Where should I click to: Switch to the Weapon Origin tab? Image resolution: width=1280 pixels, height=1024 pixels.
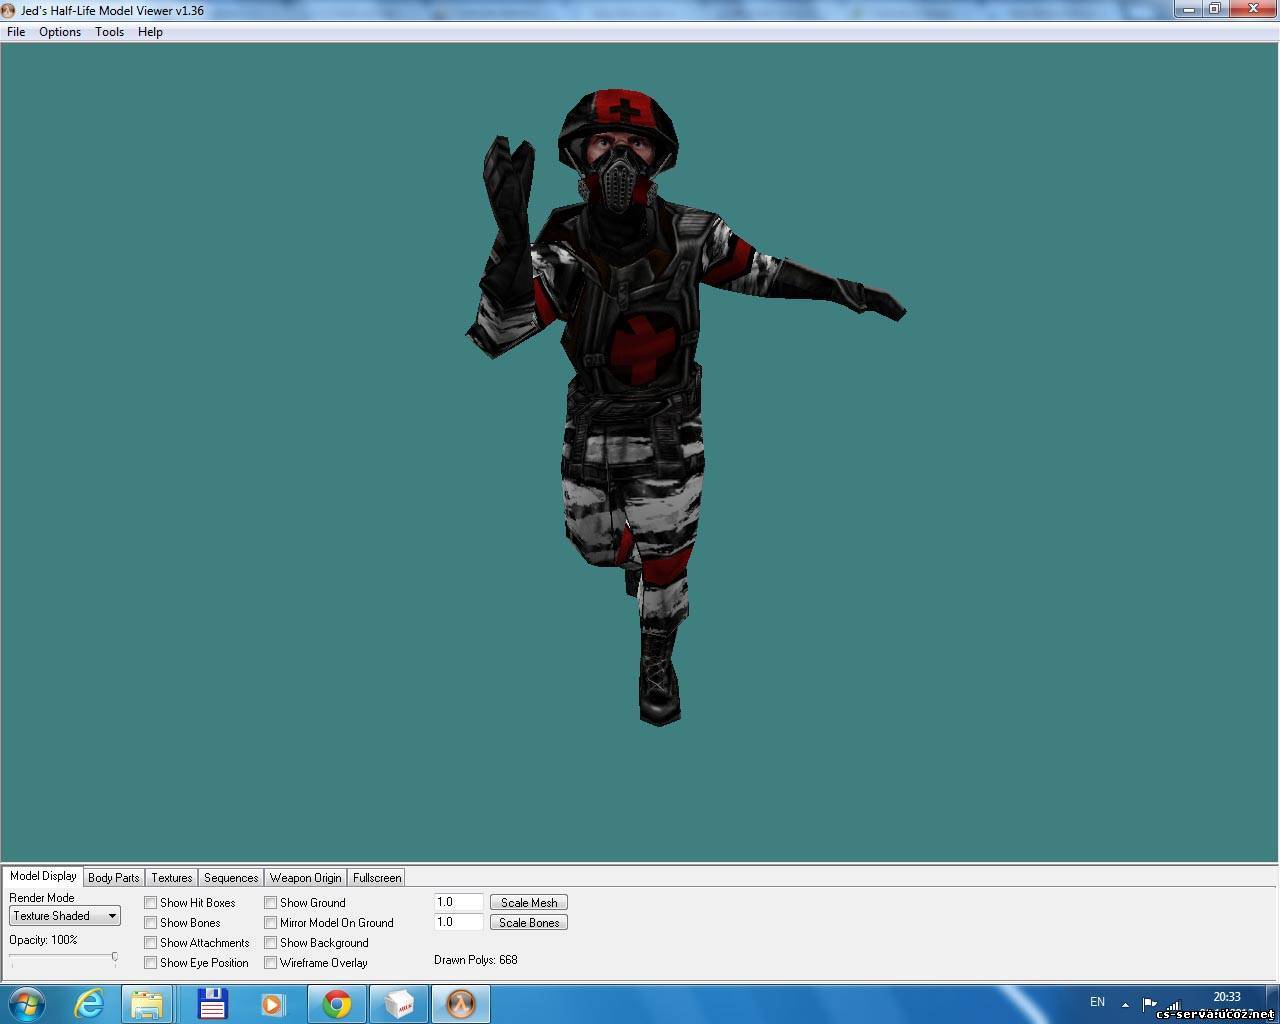[306, 878]
